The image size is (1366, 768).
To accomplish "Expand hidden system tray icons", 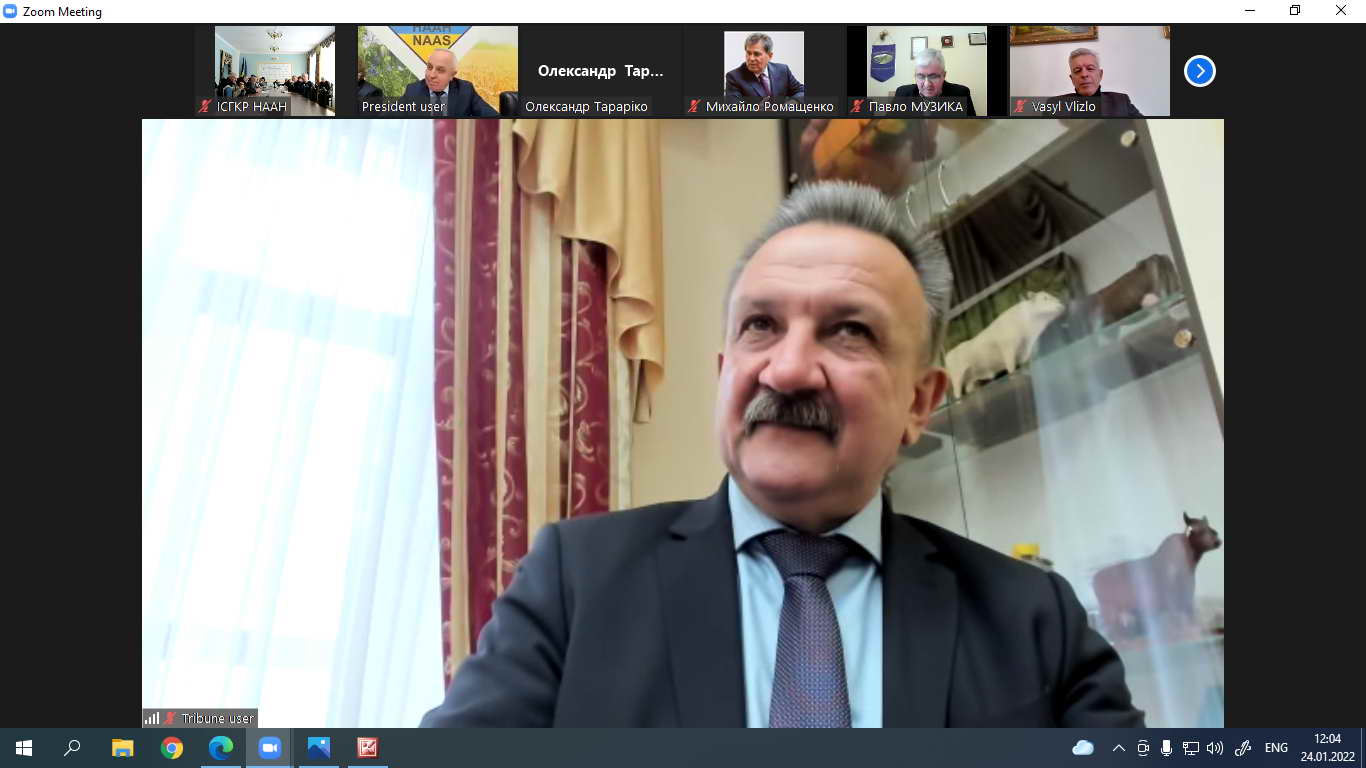I will click(x=1118, y=748).
